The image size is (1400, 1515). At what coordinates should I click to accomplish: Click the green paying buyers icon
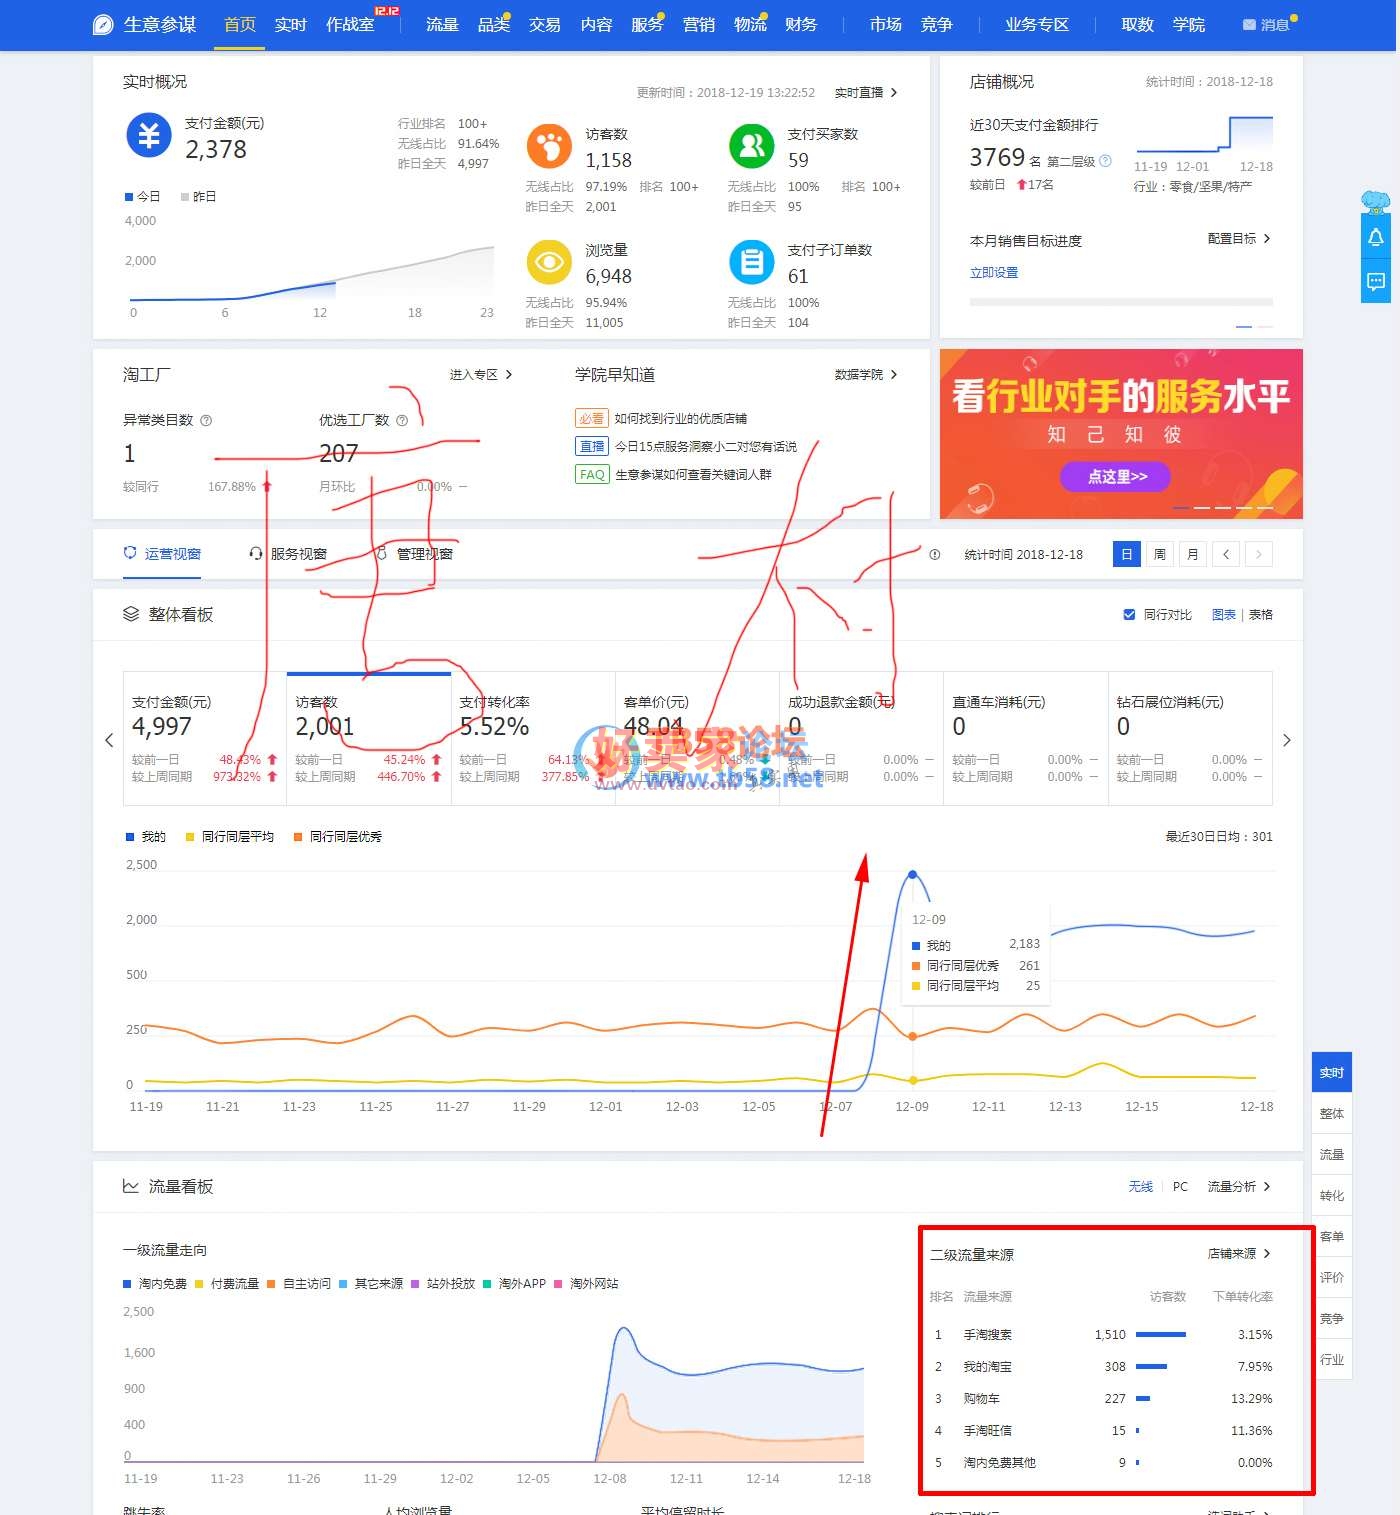(751, 147)
